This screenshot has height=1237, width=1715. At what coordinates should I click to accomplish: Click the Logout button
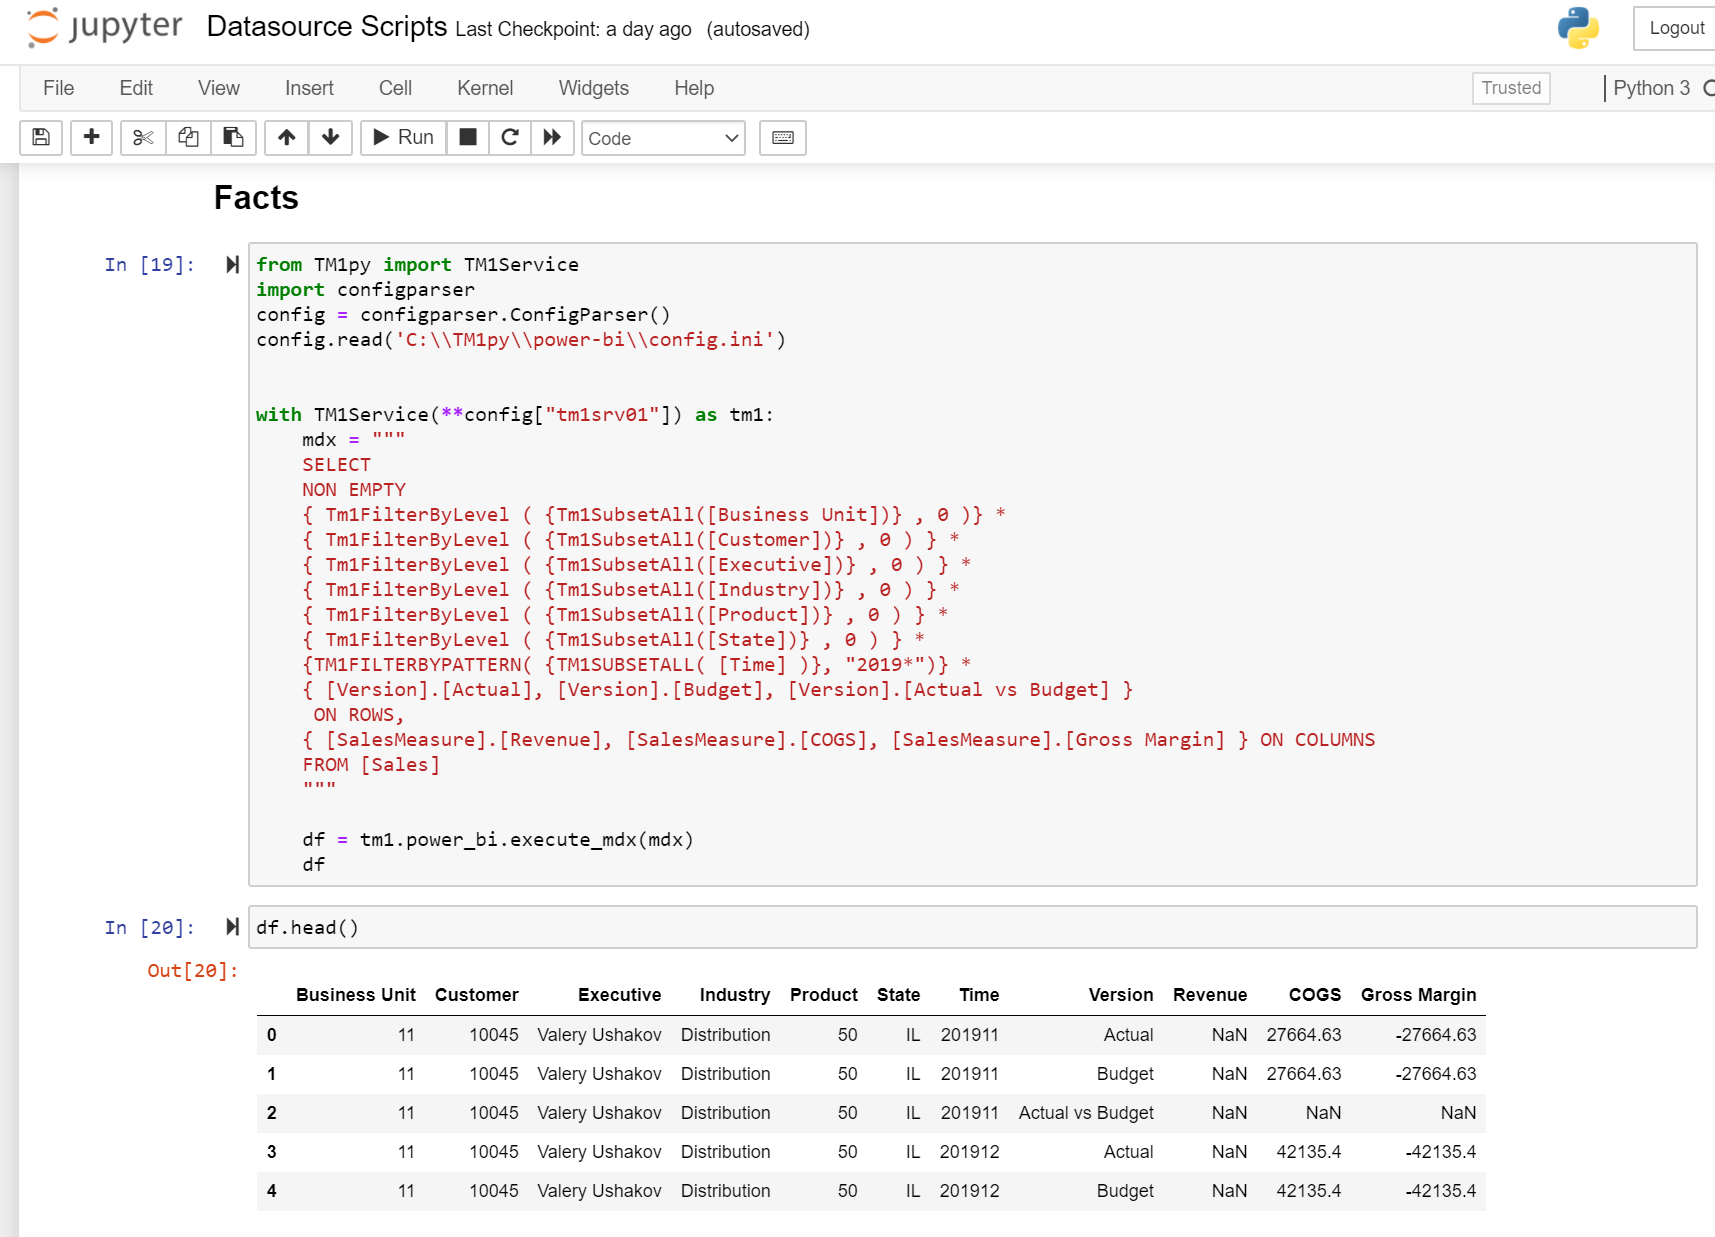pos(1676,28)
